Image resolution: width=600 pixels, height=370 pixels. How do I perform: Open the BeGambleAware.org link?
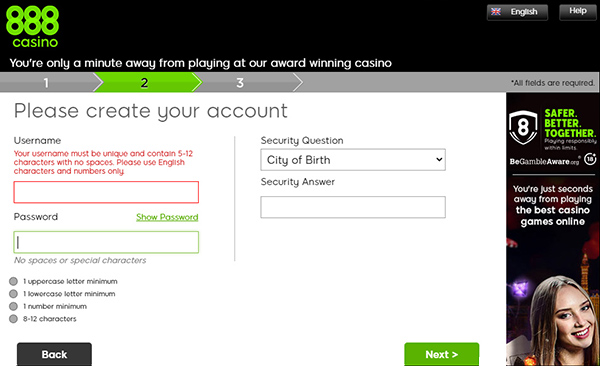click(x=545, y=161)
